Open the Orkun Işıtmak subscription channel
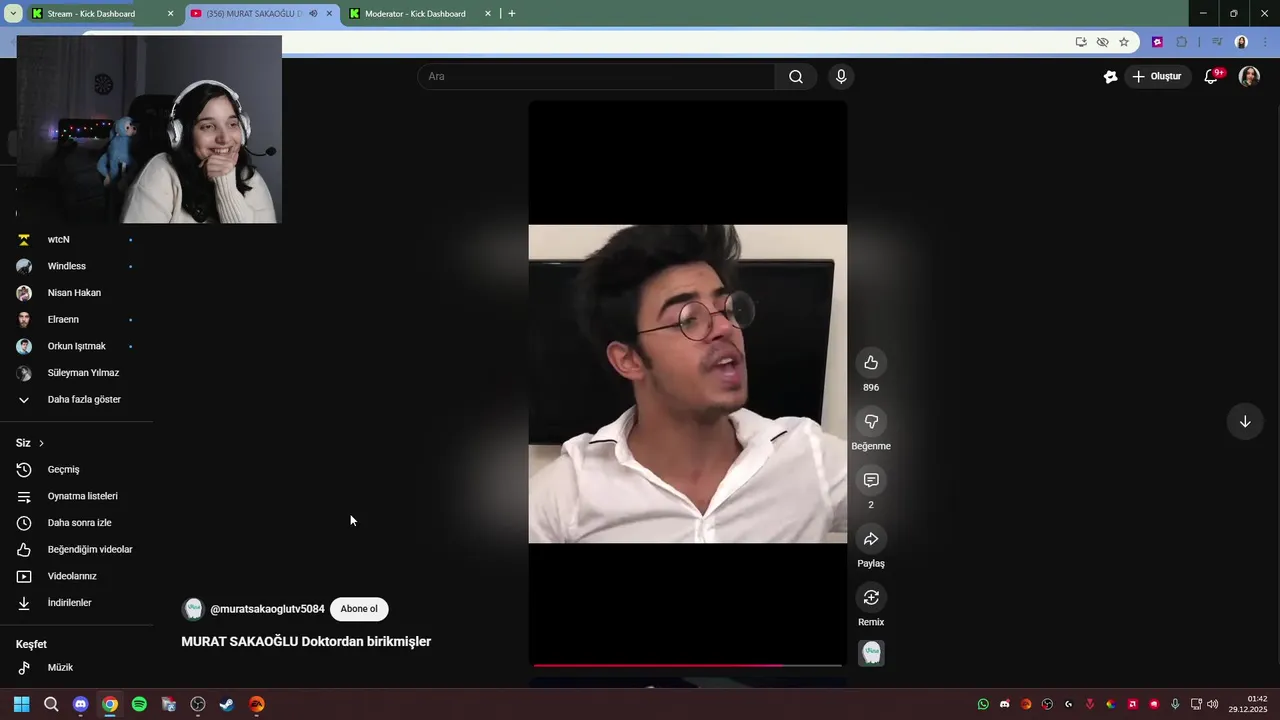 [76, 346]
